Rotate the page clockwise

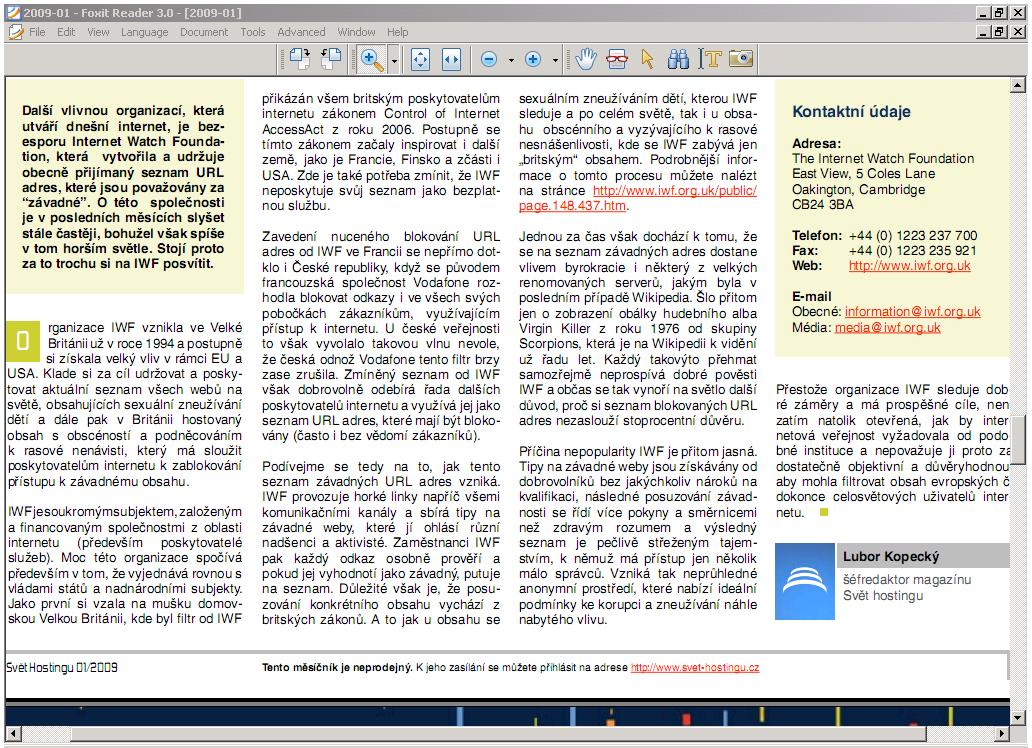coord(299,59)
